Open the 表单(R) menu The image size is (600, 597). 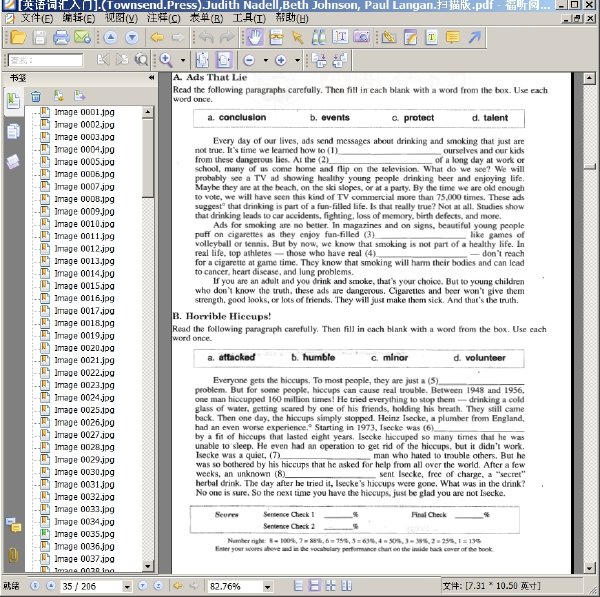[206, 18]
